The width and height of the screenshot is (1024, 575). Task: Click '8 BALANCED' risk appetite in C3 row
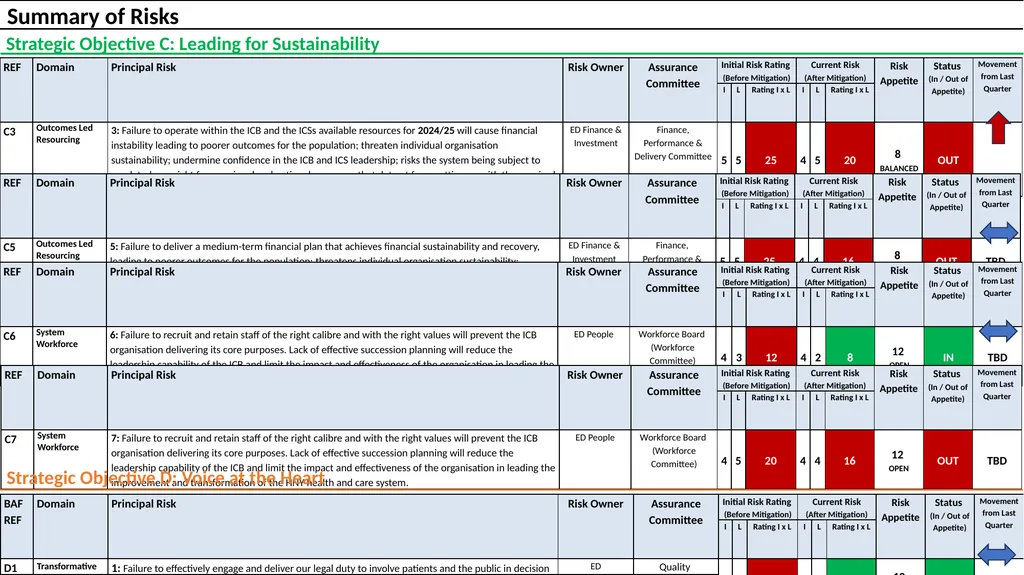click(899, 160)
